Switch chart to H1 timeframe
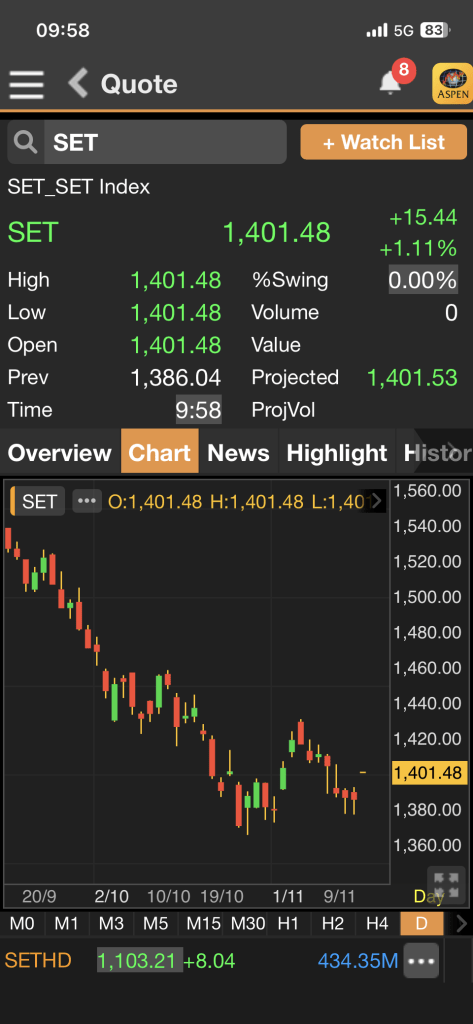This screenshot has height=1024, width=473. click(x=288, y=923)
